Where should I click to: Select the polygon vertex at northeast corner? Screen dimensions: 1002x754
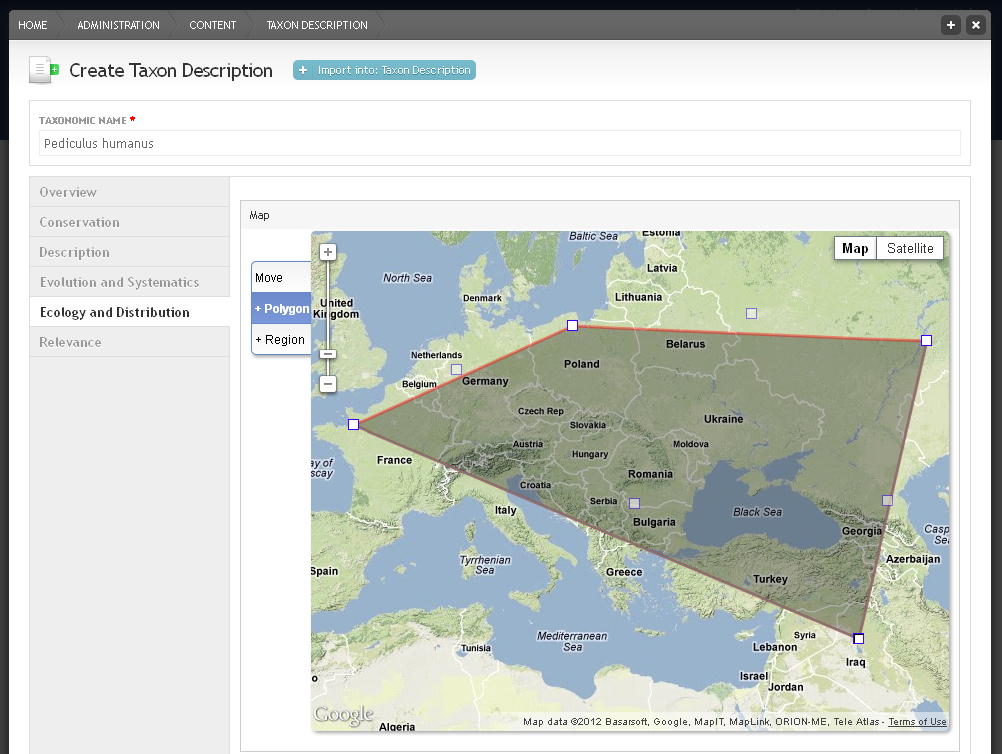tap(927, 341)
